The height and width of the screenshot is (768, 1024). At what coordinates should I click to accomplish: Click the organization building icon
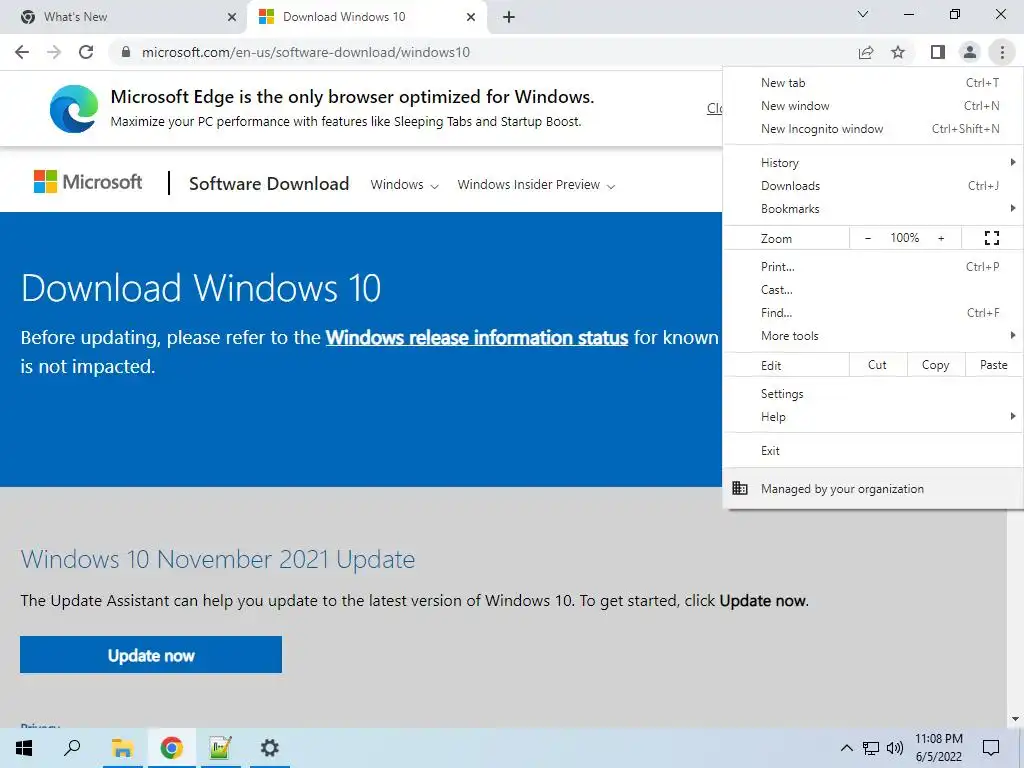(740, 488)
